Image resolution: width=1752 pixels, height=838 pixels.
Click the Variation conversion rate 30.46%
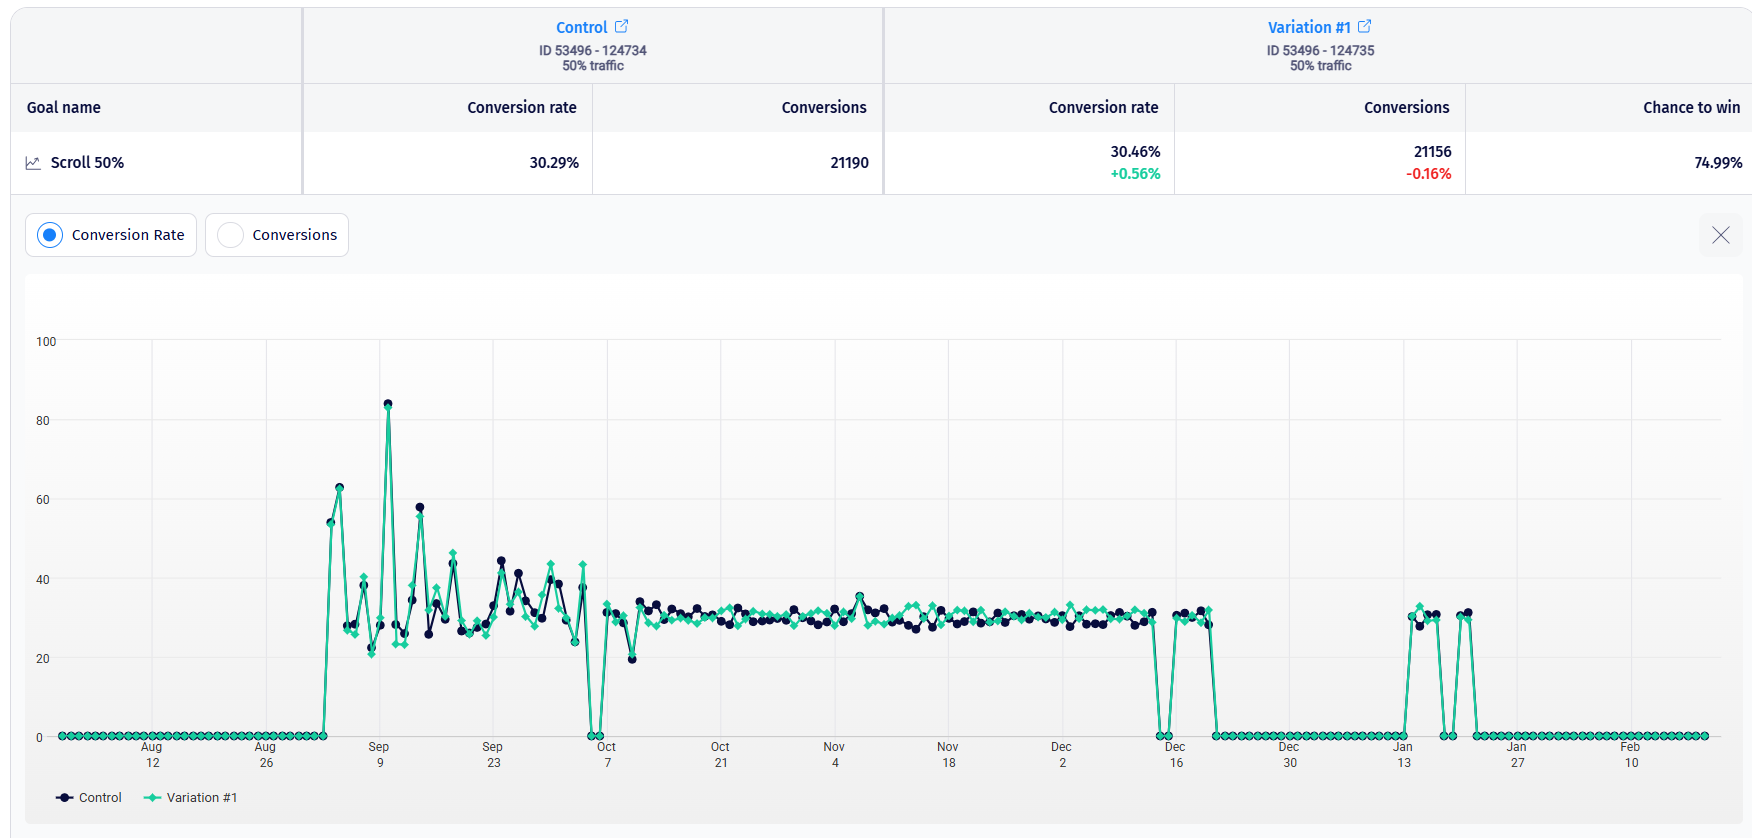coord(1135,151)
